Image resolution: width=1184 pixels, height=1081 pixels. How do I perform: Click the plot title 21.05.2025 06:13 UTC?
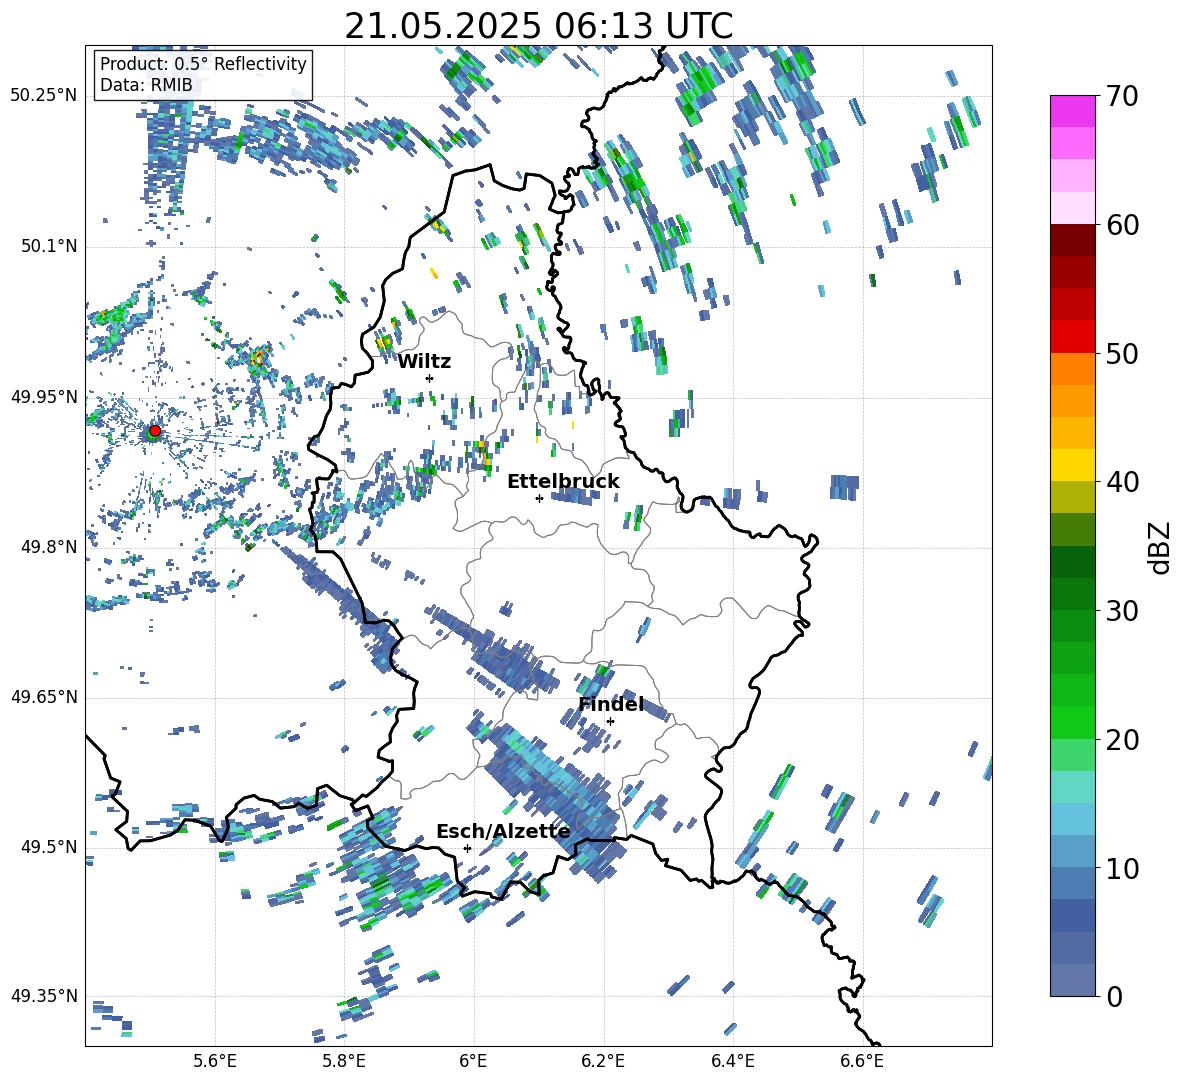click(538, 26)
